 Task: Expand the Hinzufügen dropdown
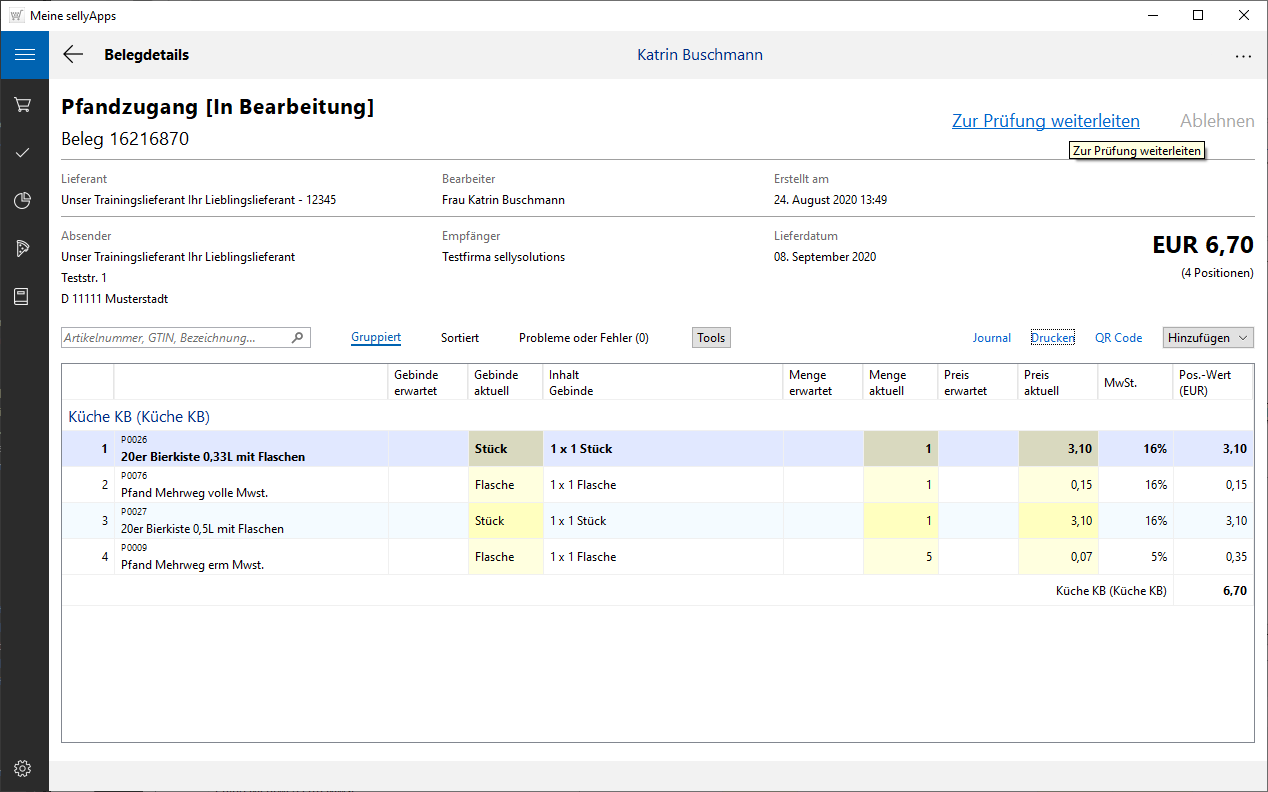click(x=1208, y=338)
